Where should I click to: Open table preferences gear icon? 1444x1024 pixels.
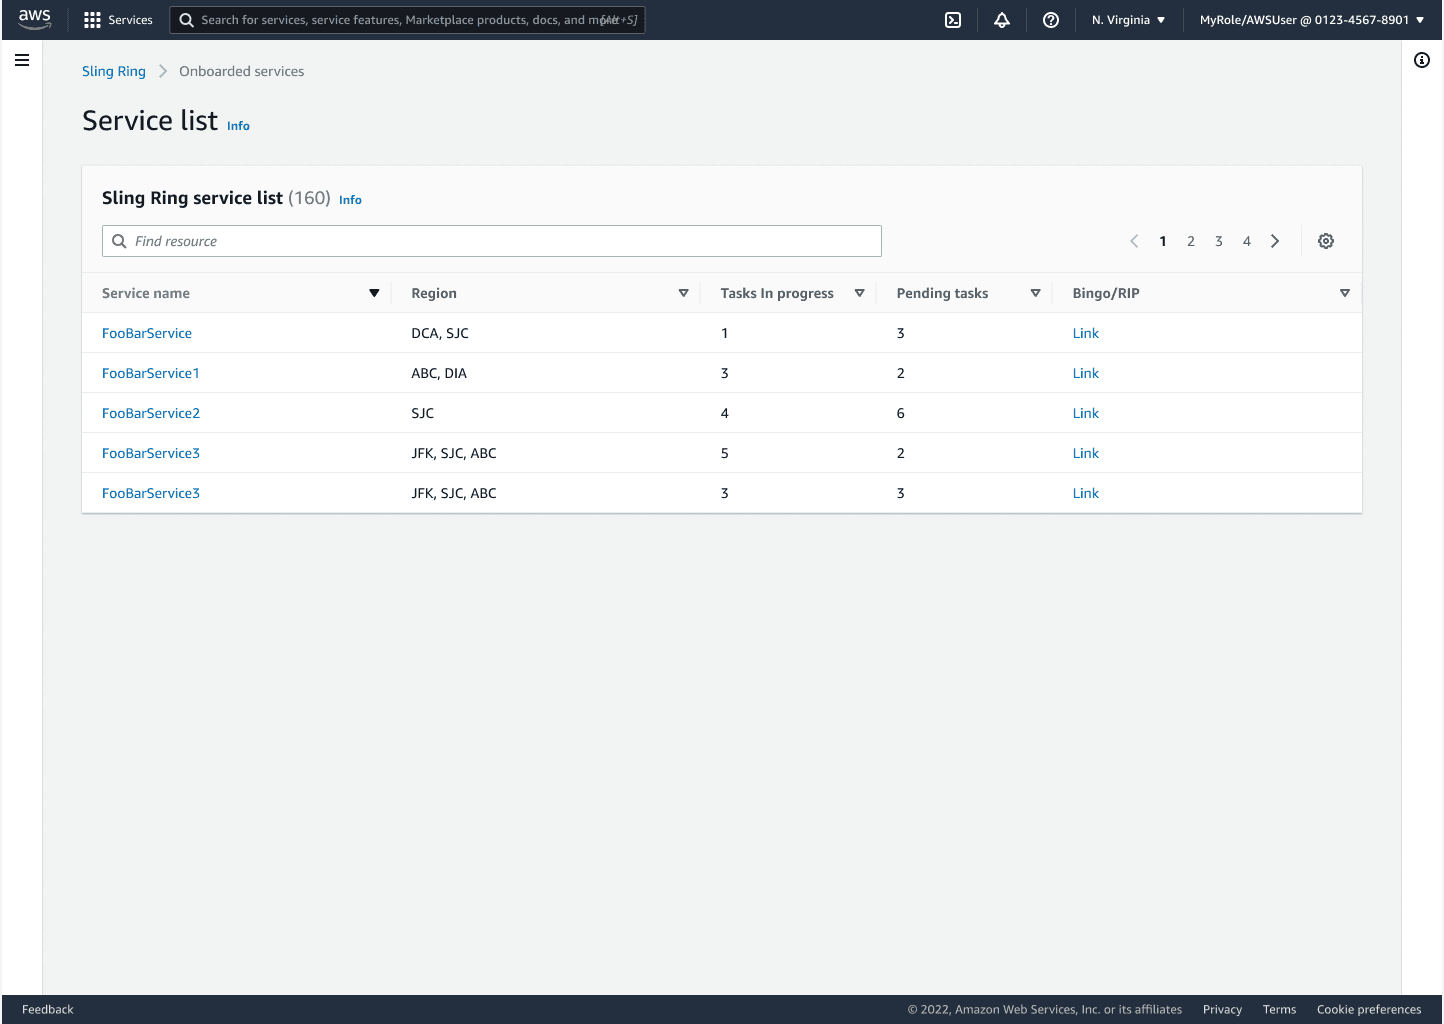1326,241
